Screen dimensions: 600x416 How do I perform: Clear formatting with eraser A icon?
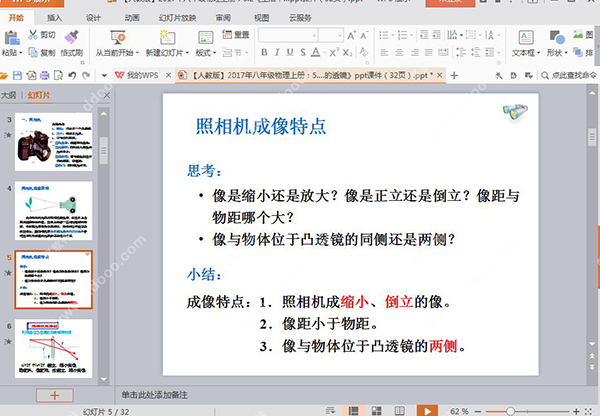pyautogui.click(x=364, y=52)
